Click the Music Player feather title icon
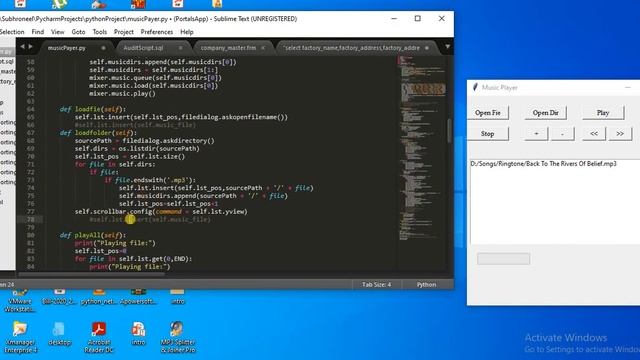The image size is (640, 360). pyautogui.click(x=475, y=87)
